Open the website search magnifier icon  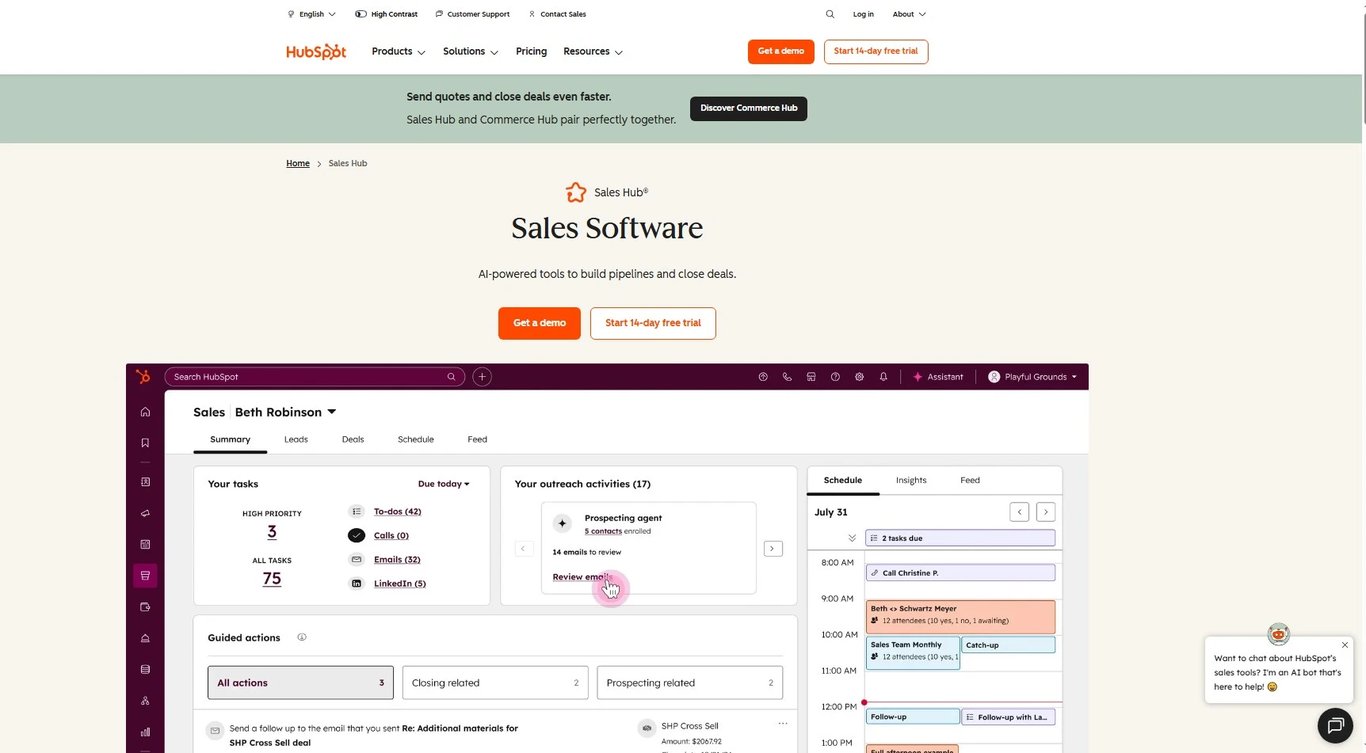tap(830, 14)
